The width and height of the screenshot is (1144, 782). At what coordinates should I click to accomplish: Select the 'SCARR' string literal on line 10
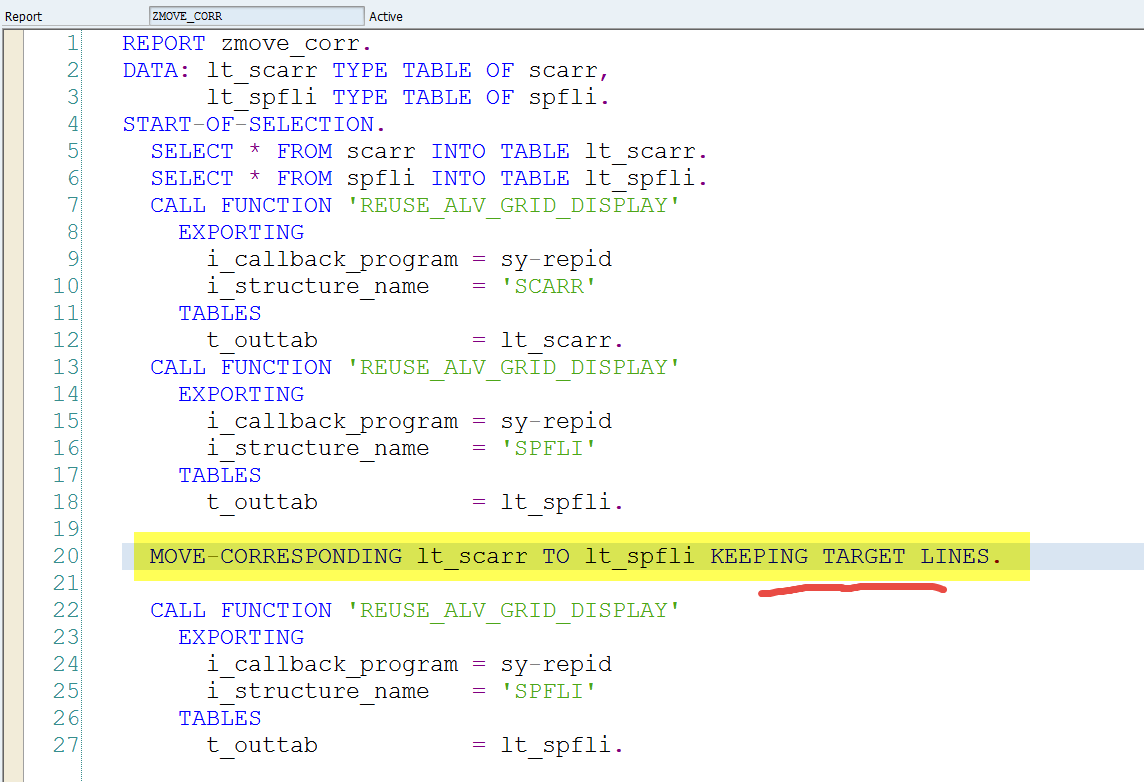(x=548, y=286)
